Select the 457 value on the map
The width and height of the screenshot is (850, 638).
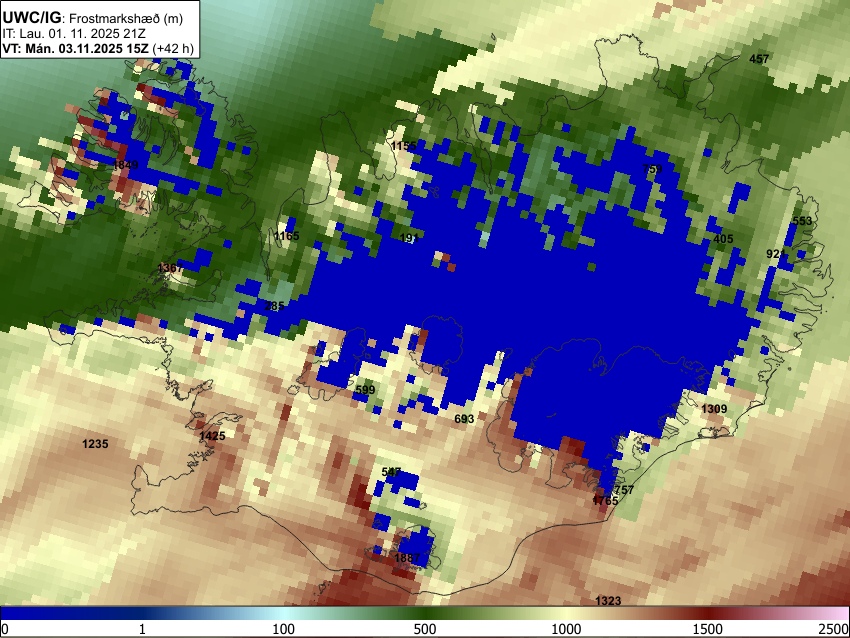[x=759, y=59]
